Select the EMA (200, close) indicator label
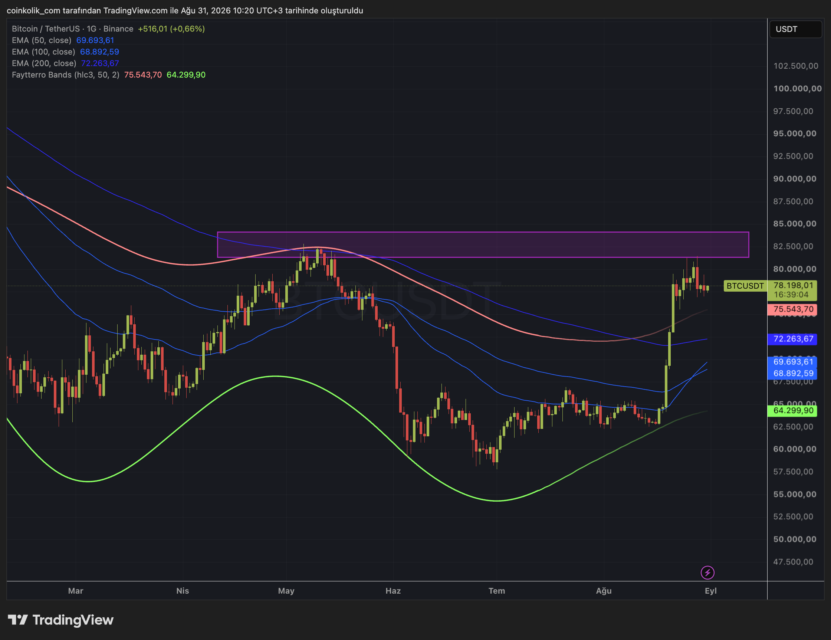This screenshot has height=640, width=831. [x=44, y=63]
